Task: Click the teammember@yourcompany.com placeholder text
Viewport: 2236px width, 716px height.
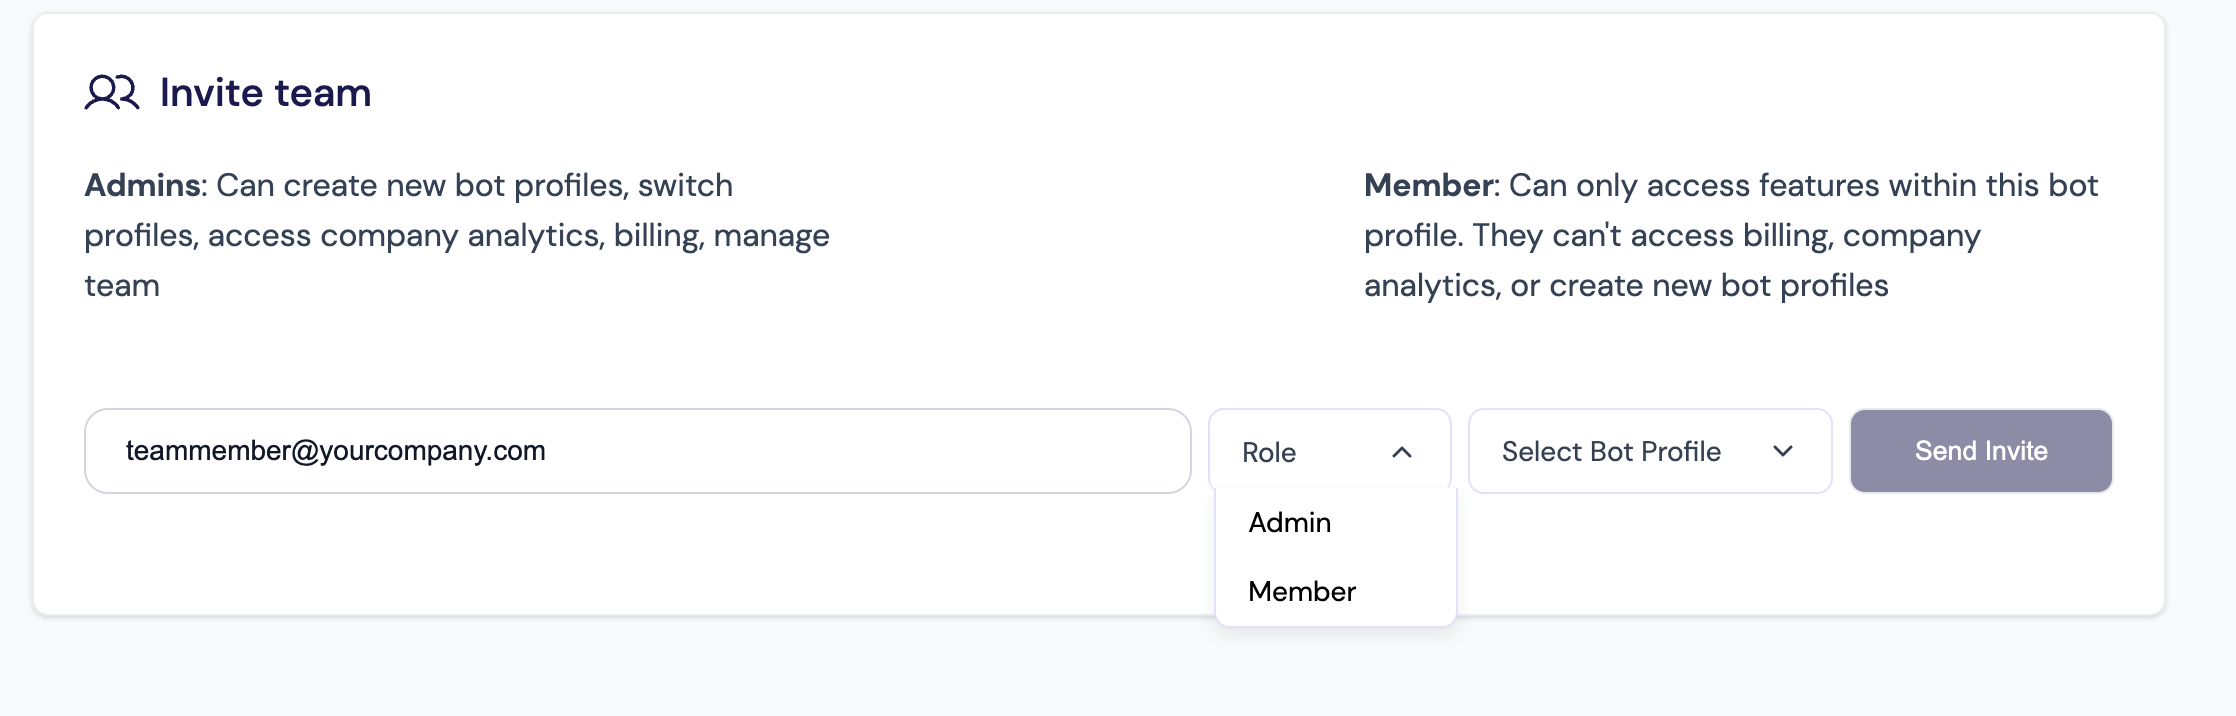Action: click(335, 451)
